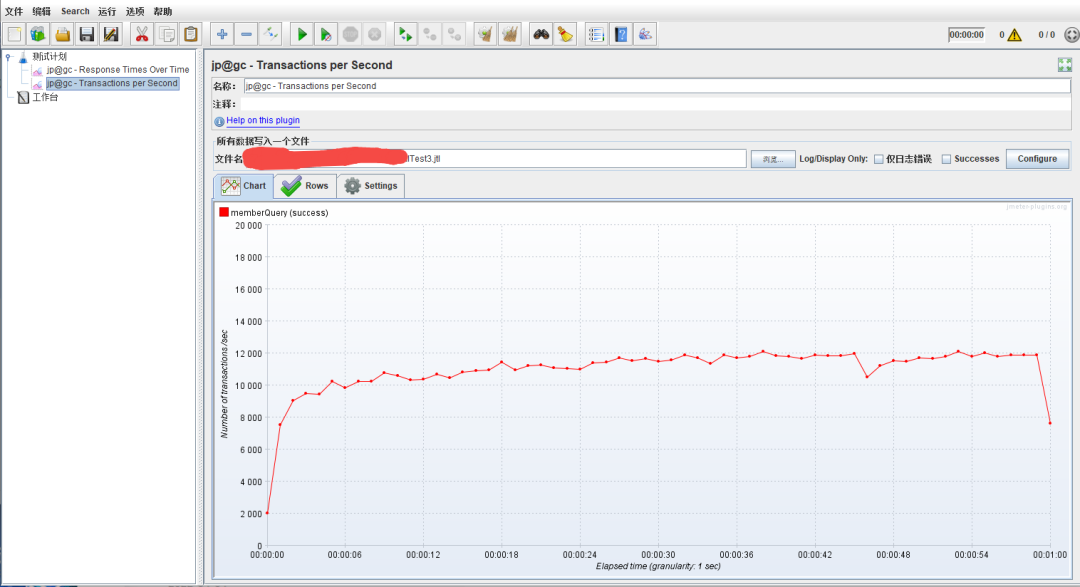Click the warning triangle error counter icon
This screenshot has width=1080, height=587.
click(x=1015, y=35)
